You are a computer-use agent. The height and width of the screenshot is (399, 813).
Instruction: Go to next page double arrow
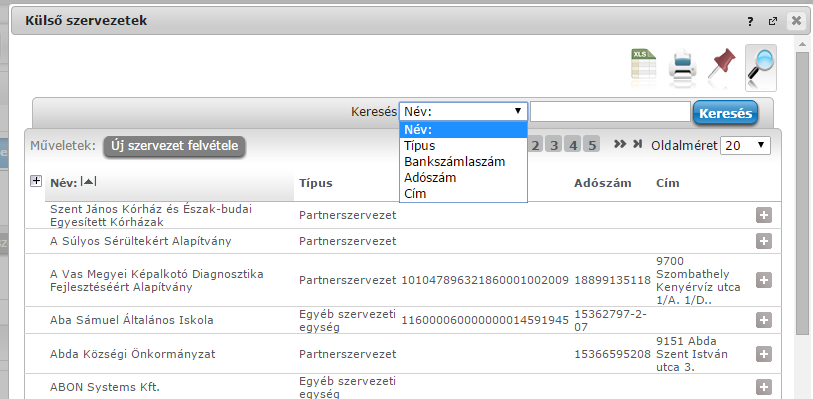pyautogui.click(x=620, y=144)
